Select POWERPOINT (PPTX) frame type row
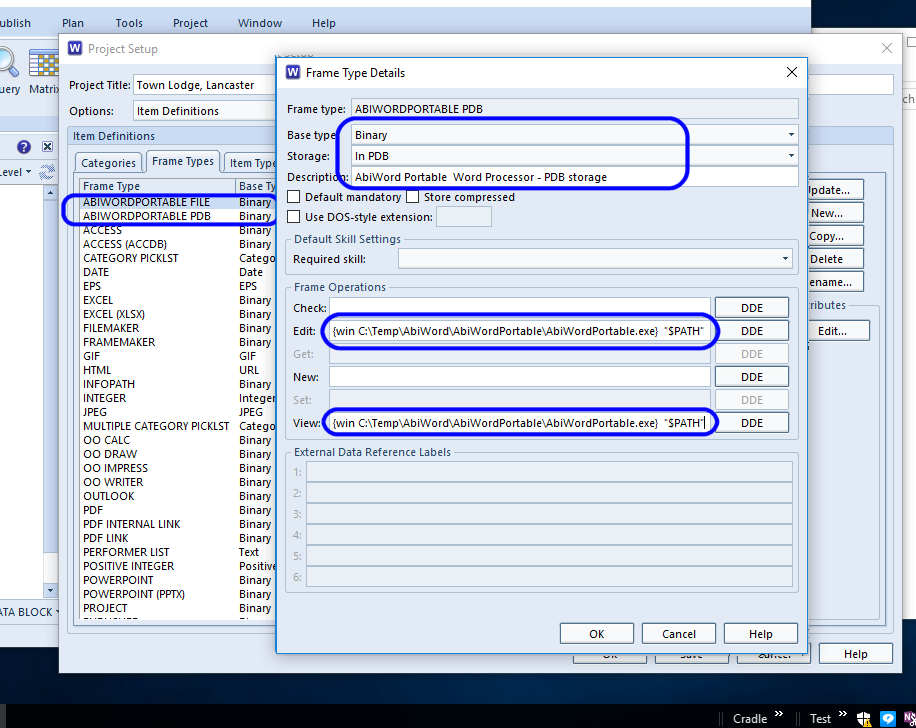Viewport: 916px width, 728px height. [x=177, y=594]
